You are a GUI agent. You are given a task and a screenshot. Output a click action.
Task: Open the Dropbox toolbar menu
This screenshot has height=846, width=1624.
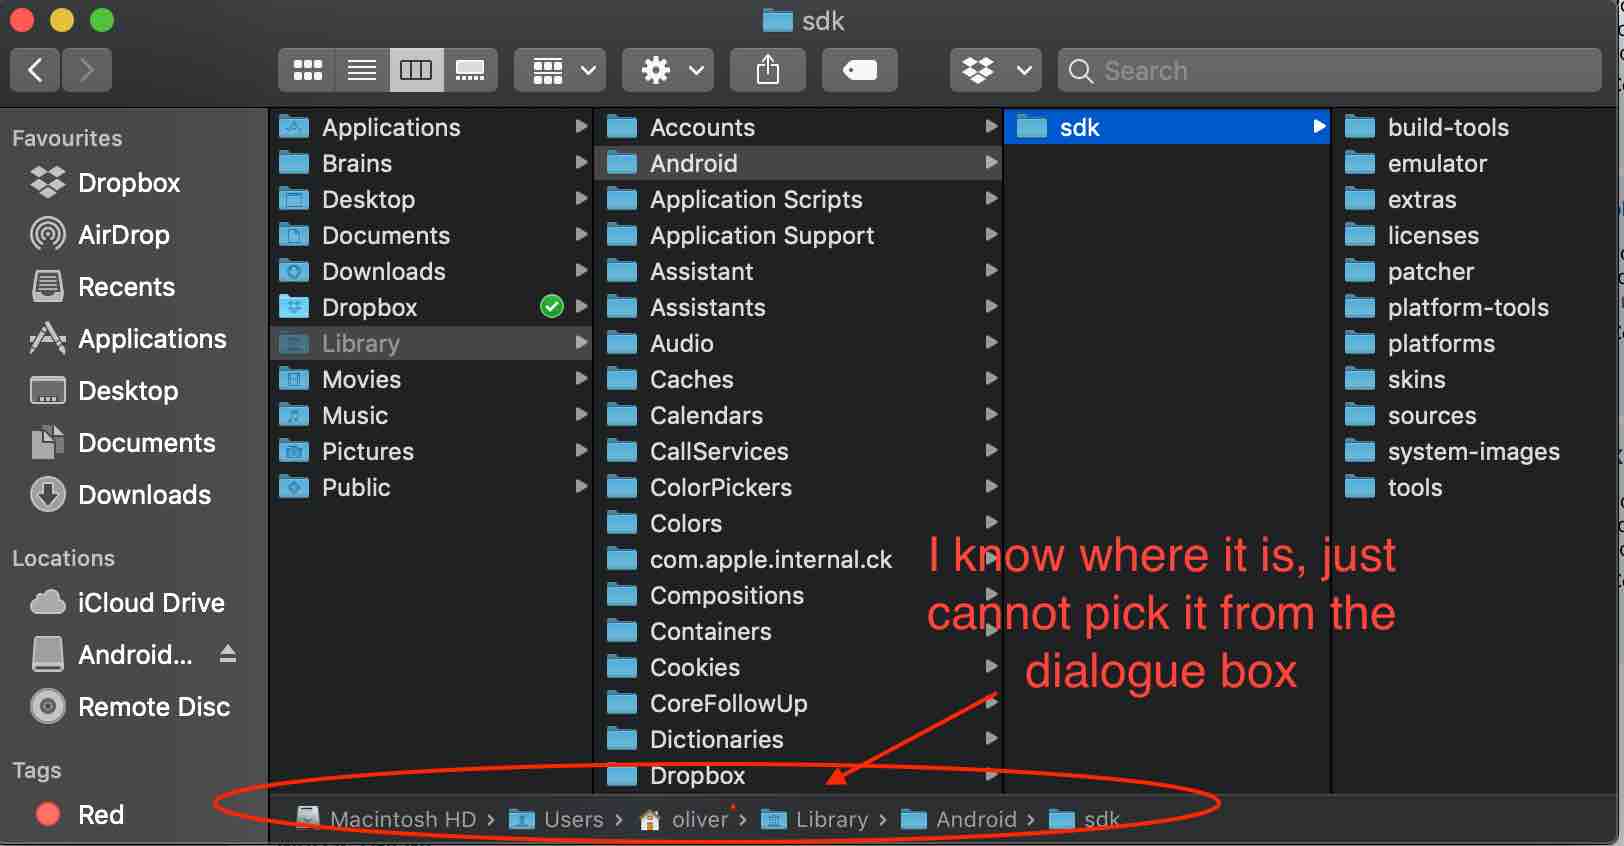[x=995, y=71]
